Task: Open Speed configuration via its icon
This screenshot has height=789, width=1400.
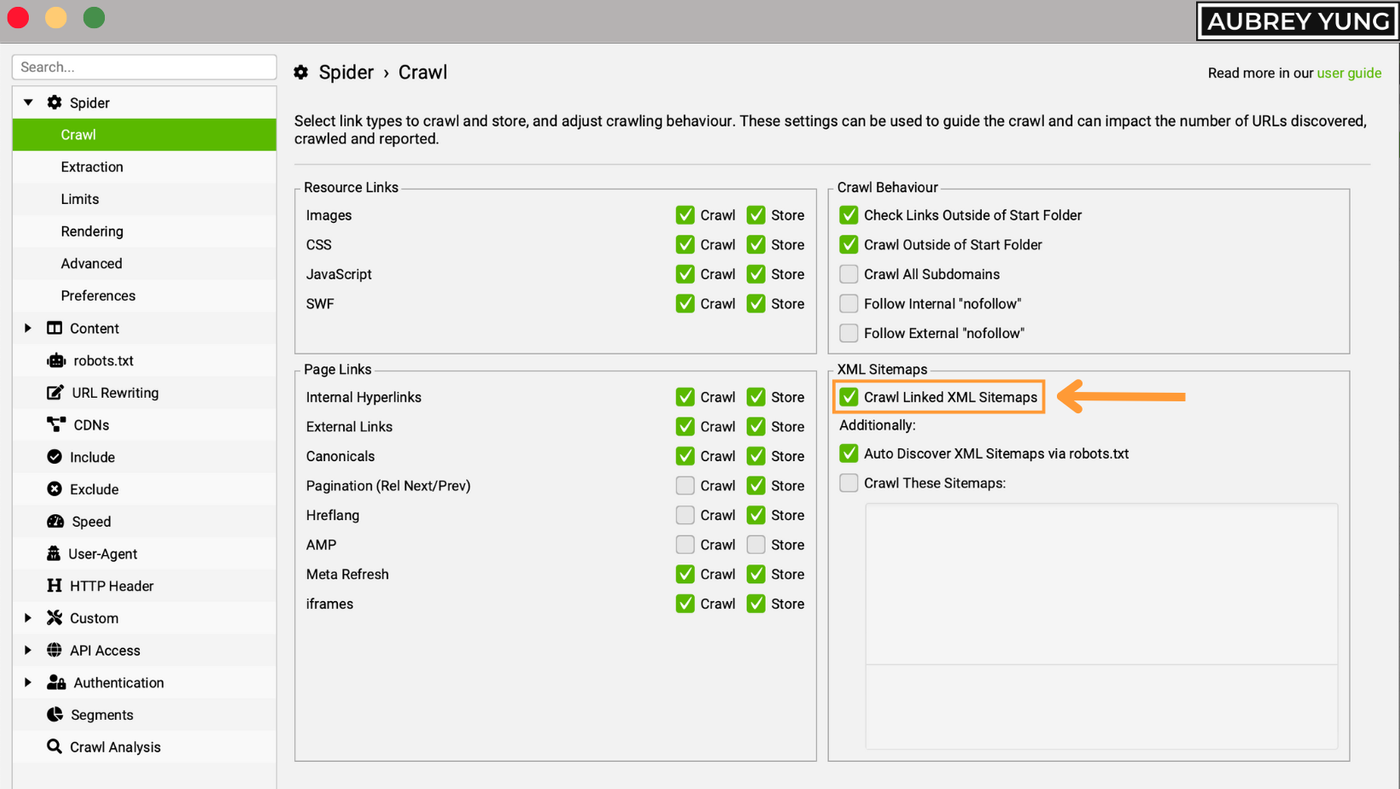Action: (x=53, y=521)
